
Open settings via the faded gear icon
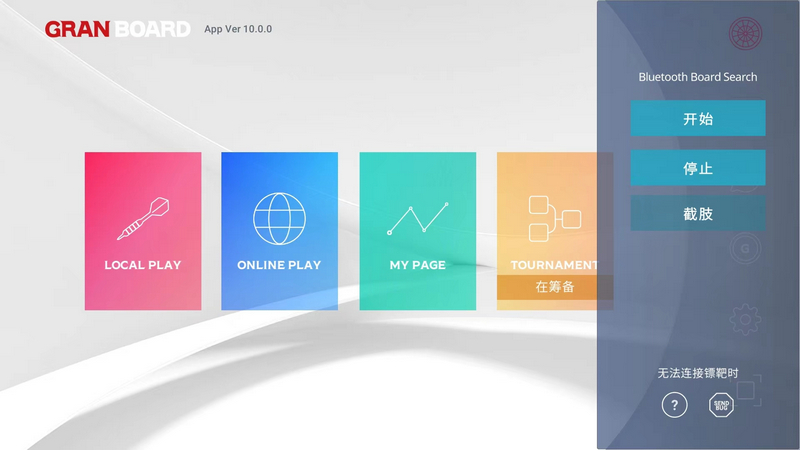(745, 320)
